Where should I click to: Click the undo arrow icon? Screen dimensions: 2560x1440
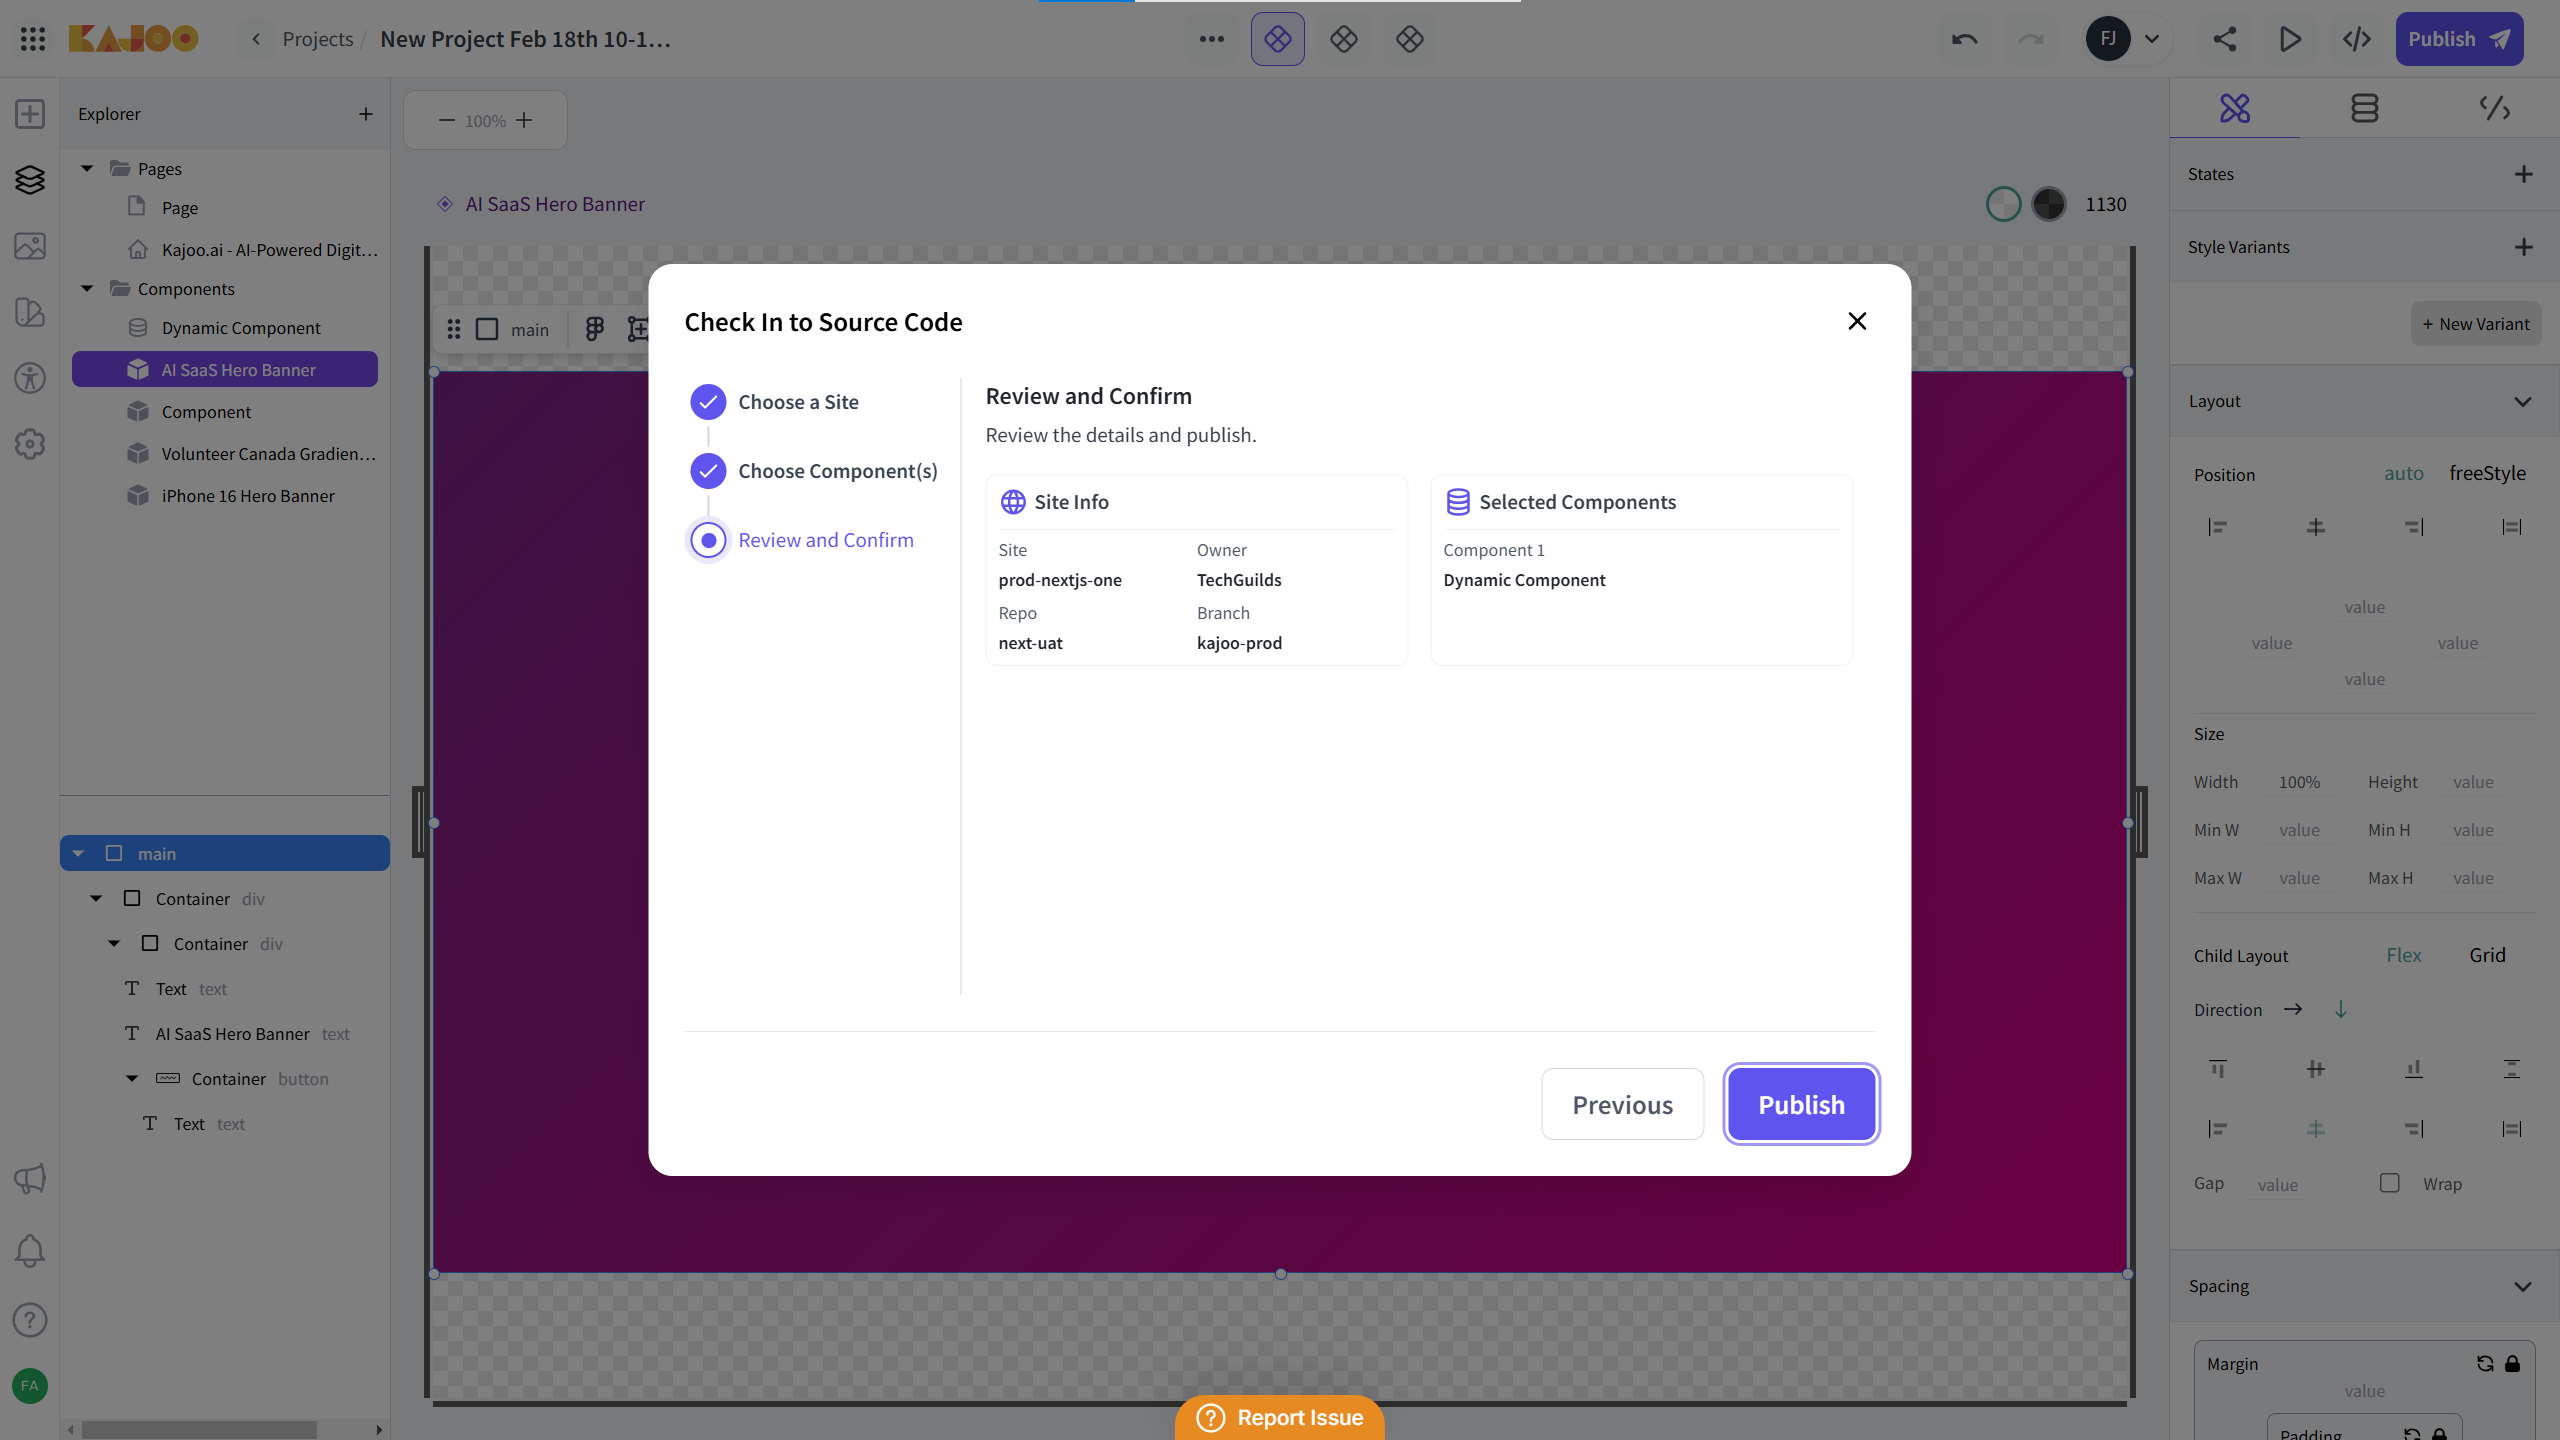coord(1964,39)
